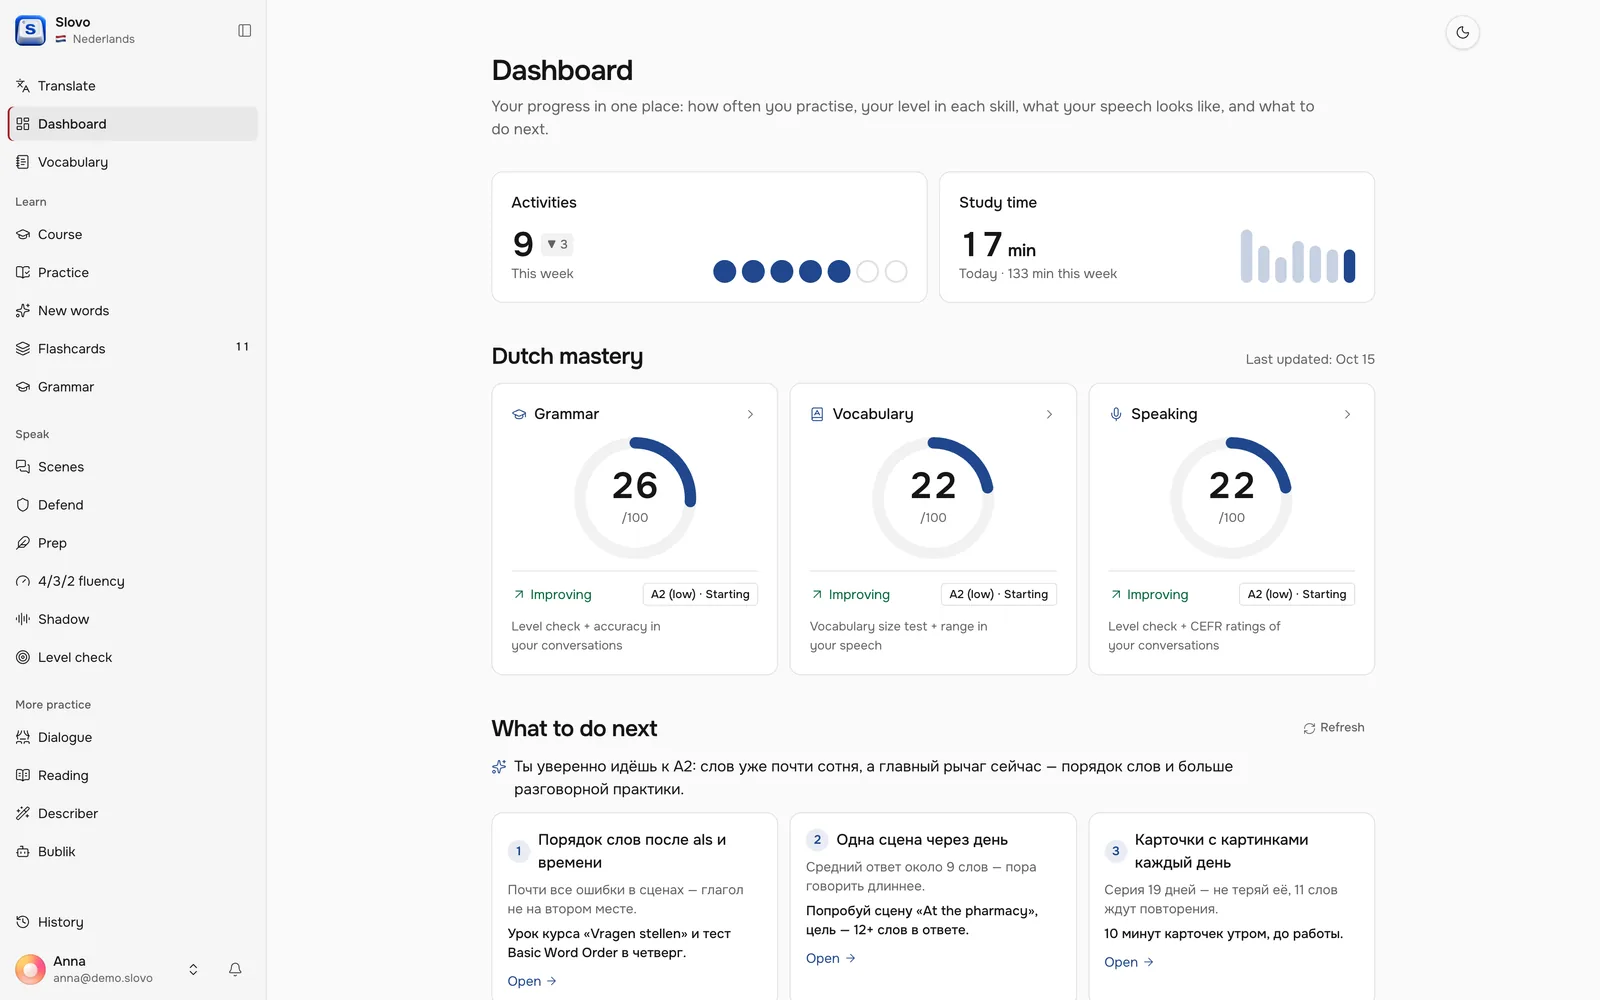Click 4/3/2 fluency gauge icon
The image size is (1600, 1000).
[23, 580]
